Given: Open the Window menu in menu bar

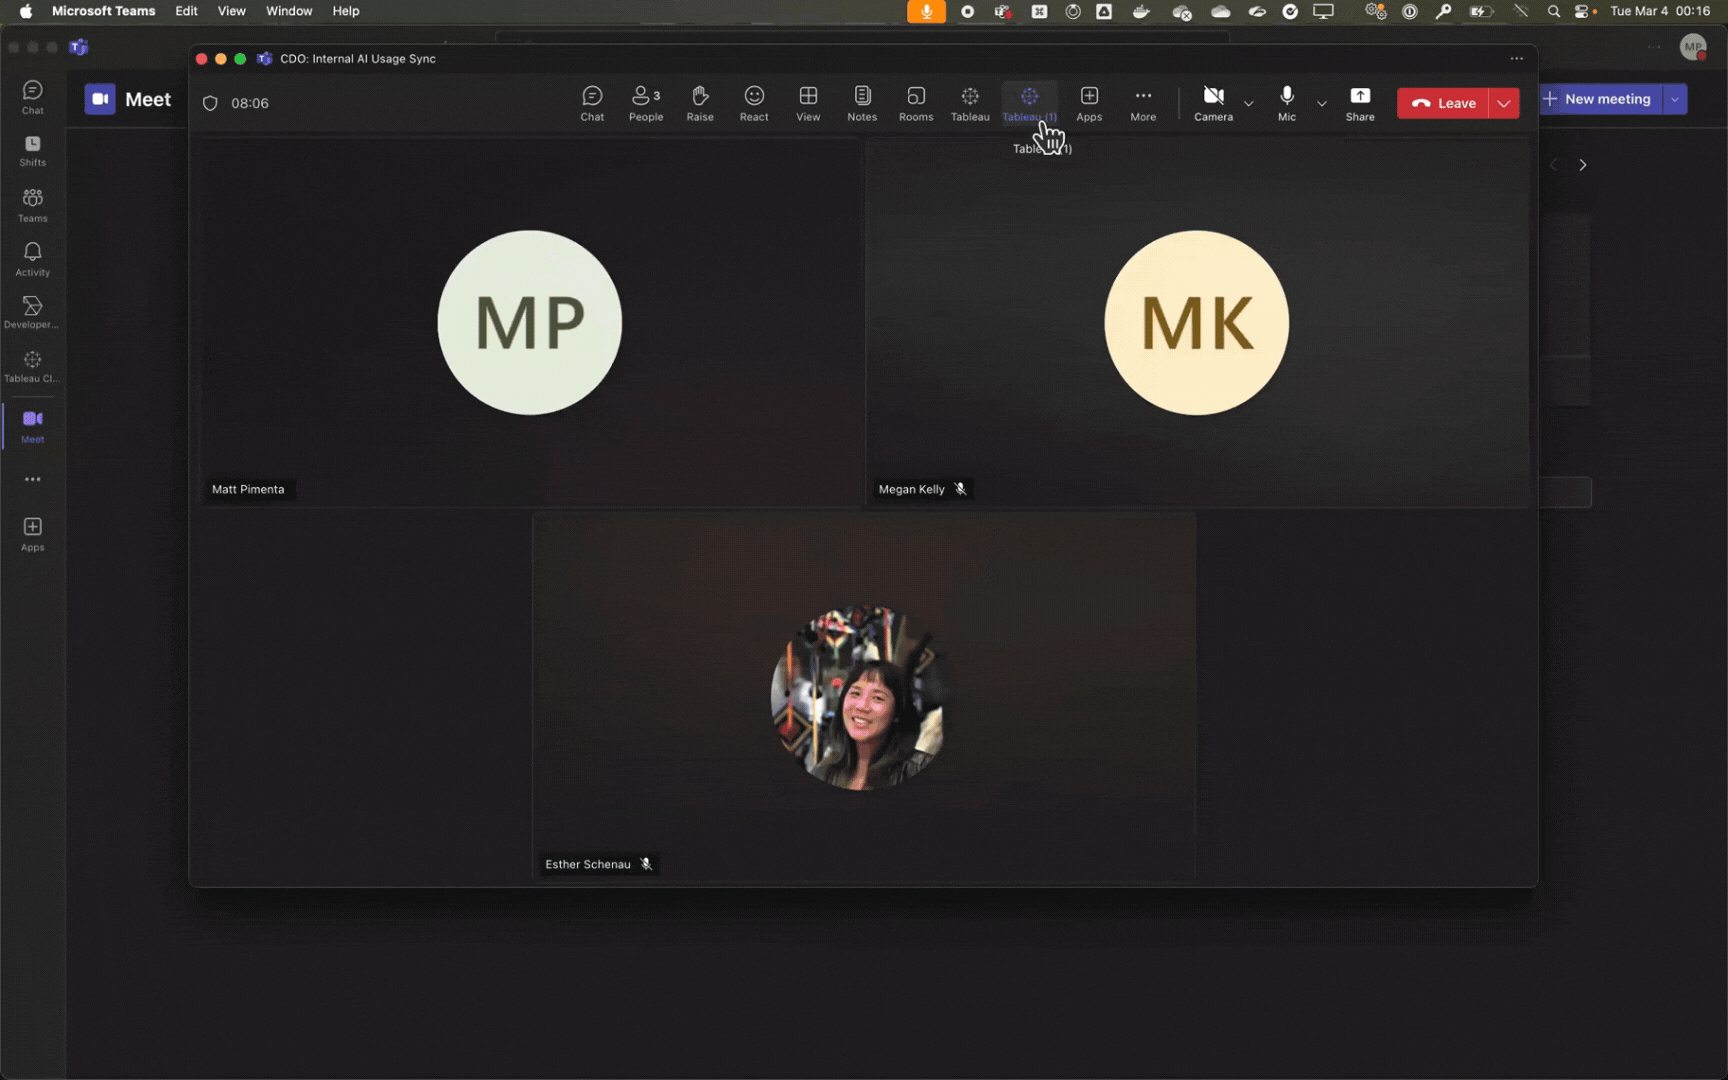Looking at the screenshot, I should click(289, 11).
